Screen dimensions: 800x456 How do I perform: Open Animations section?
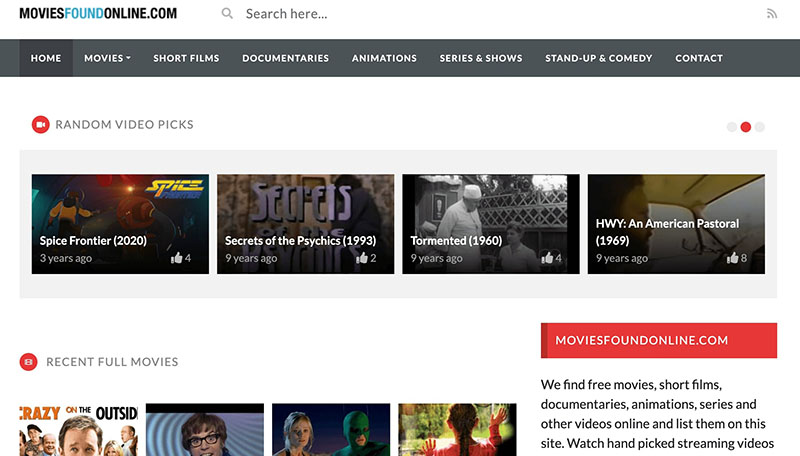[x=384, y=58]
